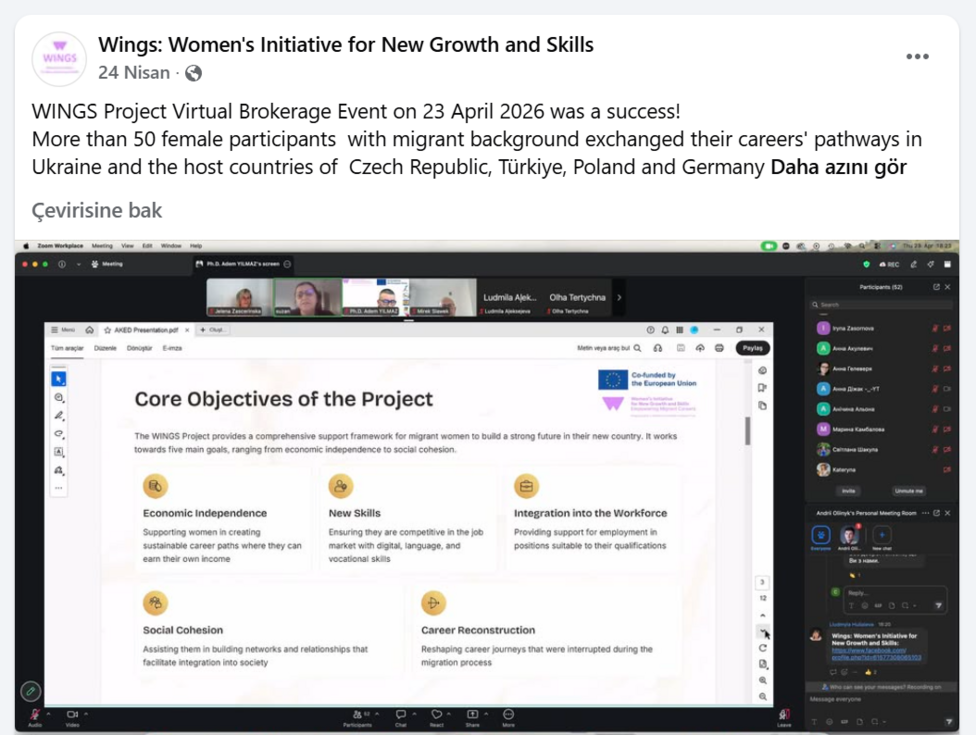976x735 pixels.
Task: Open the Help menu in the menu bar
Action: [196, 246]
